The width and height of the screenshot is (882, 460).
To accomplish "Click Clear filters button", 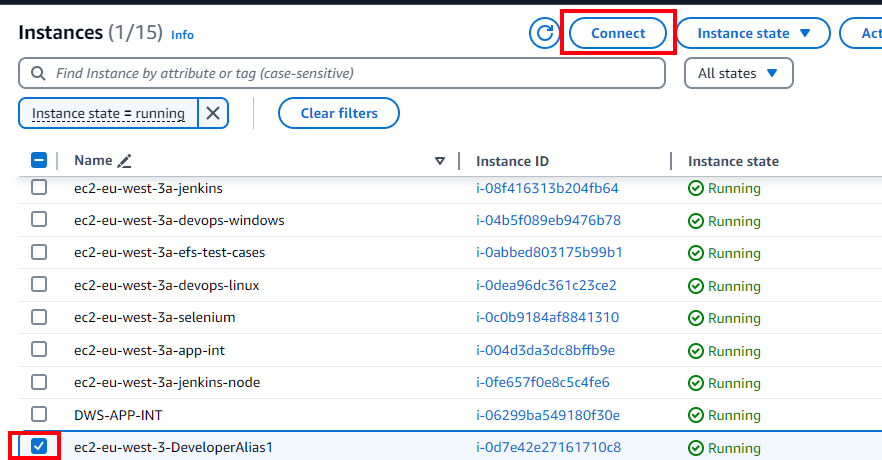I will click(x=339, y=113).
